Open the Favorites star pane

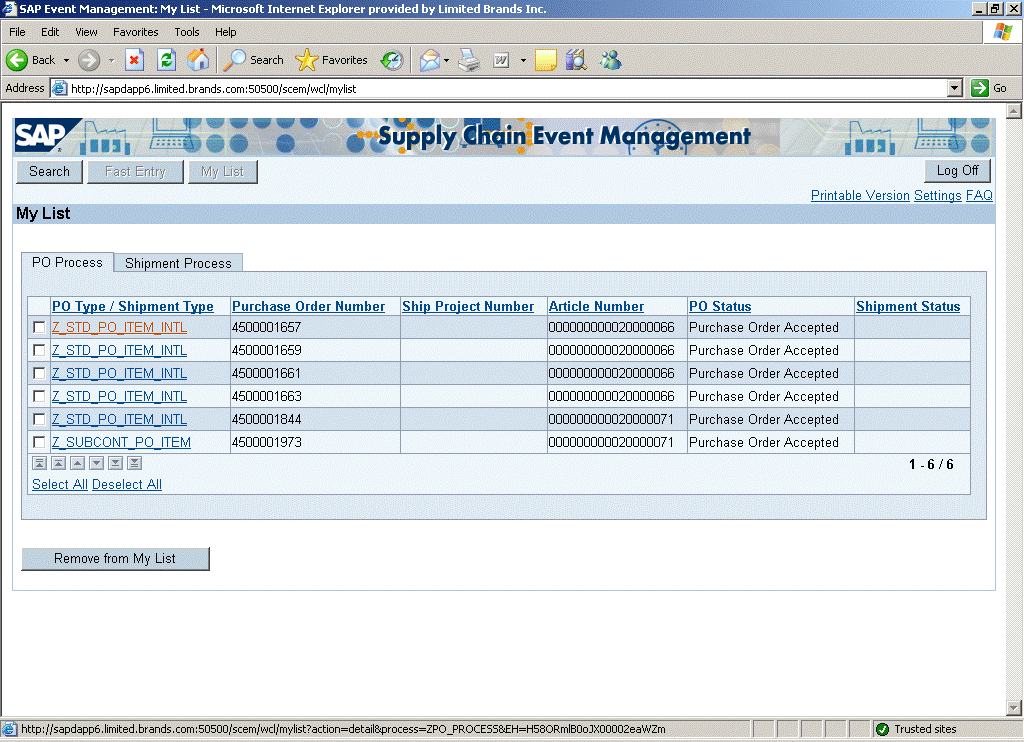tap(331, 60)
